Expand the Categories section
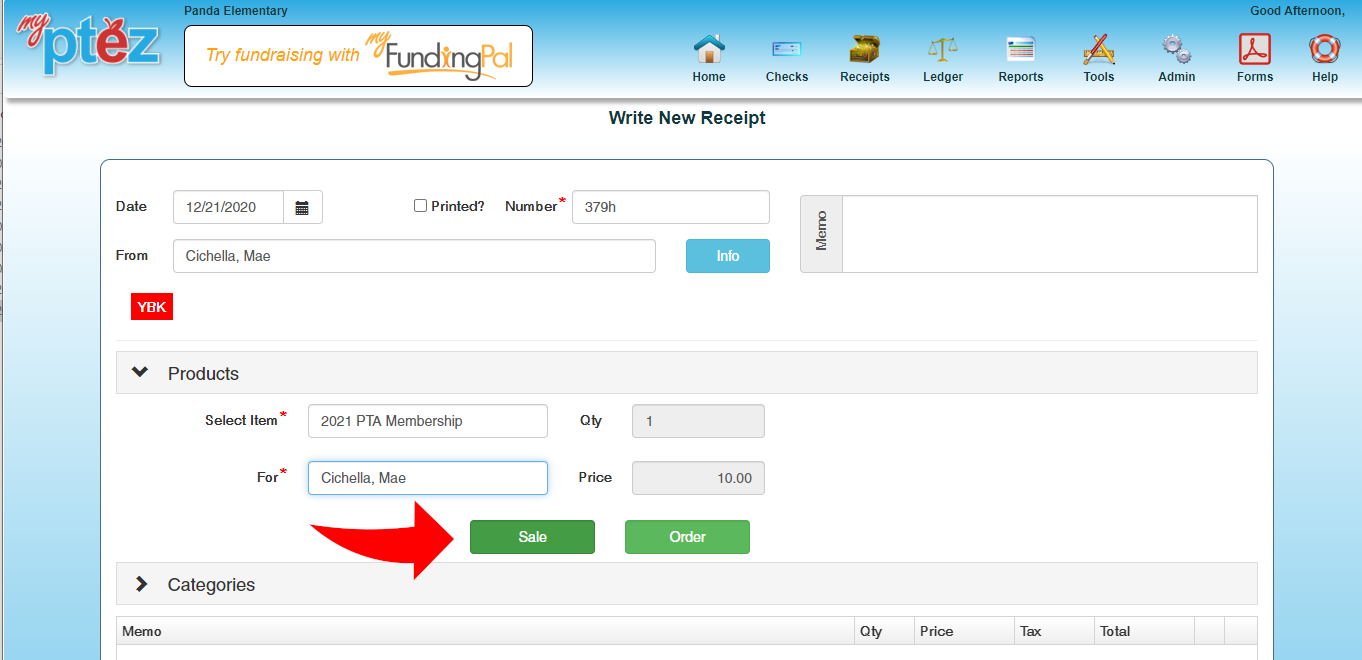The image size is (1362, 660). click(141, 584)
